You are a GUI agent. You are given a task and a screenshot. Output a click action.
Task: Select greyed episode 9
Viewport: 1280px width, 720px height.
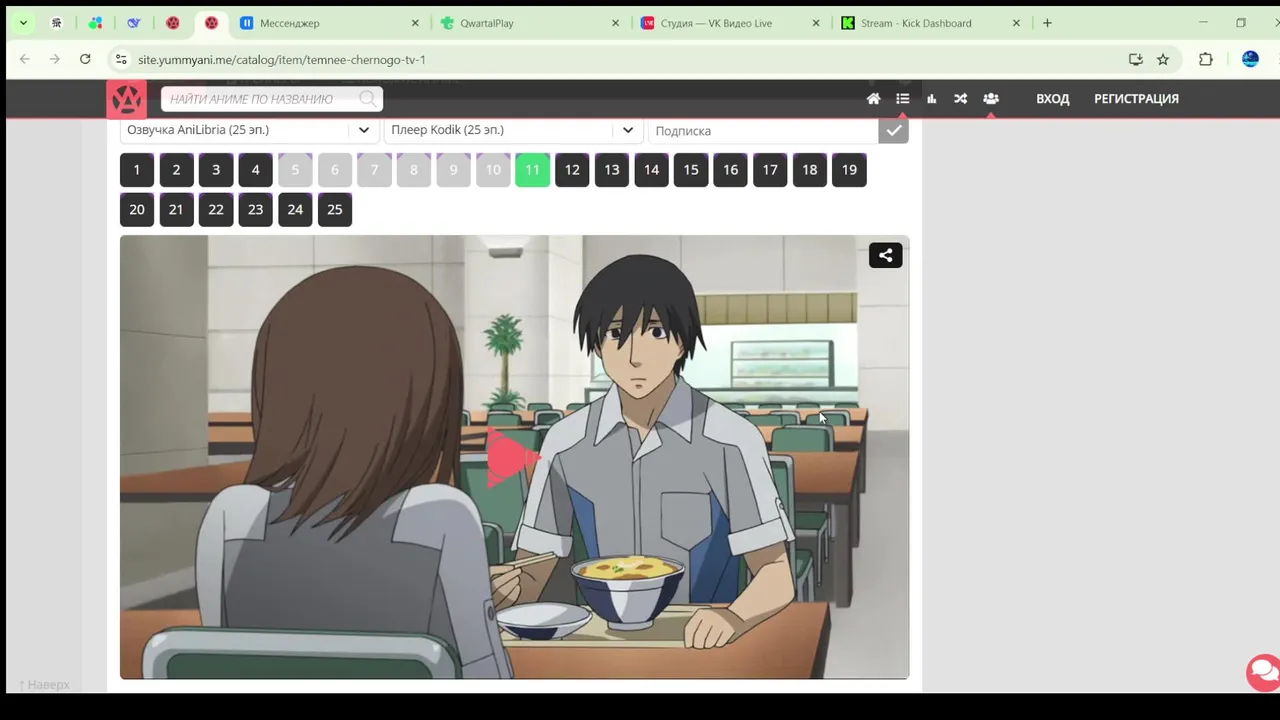(x=453, y=170)
